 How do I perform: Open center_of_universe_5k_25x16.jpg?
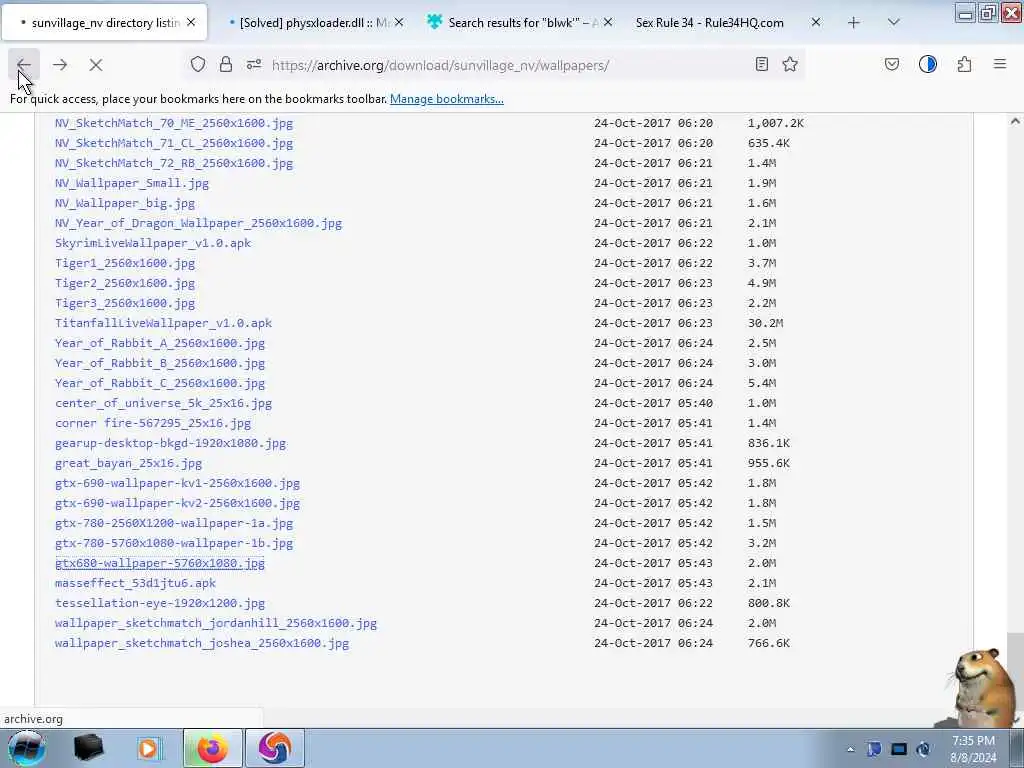[x=163, y=403]
